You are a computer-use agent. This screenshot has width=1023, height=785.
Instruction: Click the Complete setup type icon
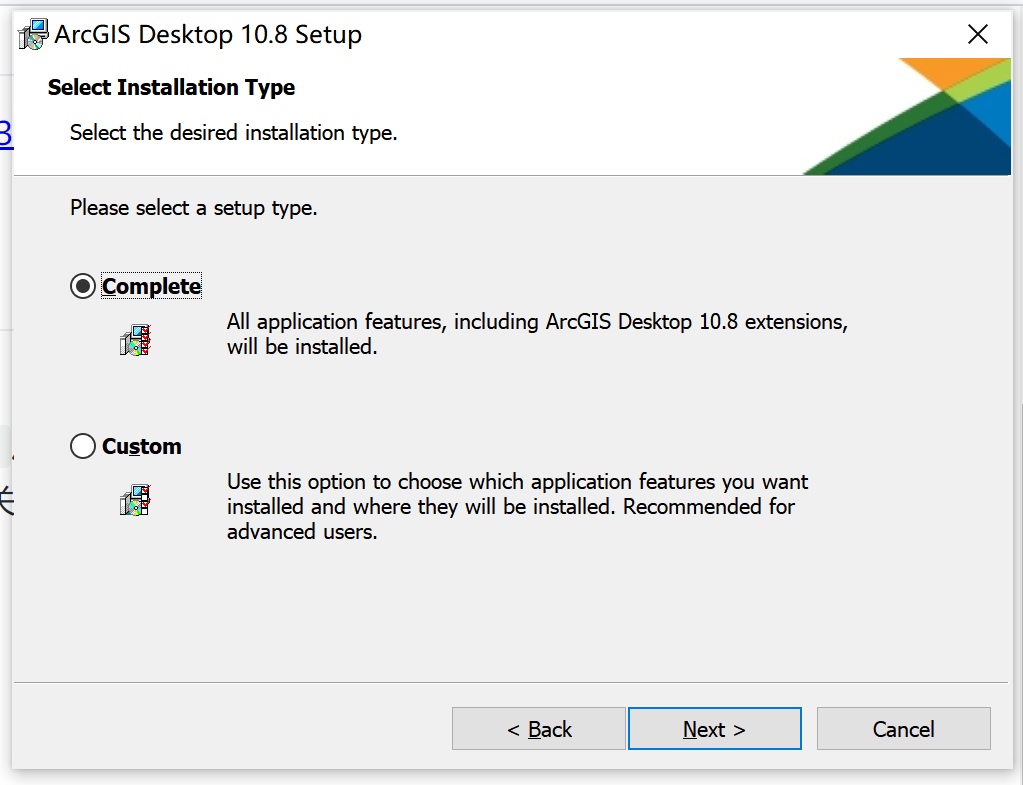tap(135, 340)
